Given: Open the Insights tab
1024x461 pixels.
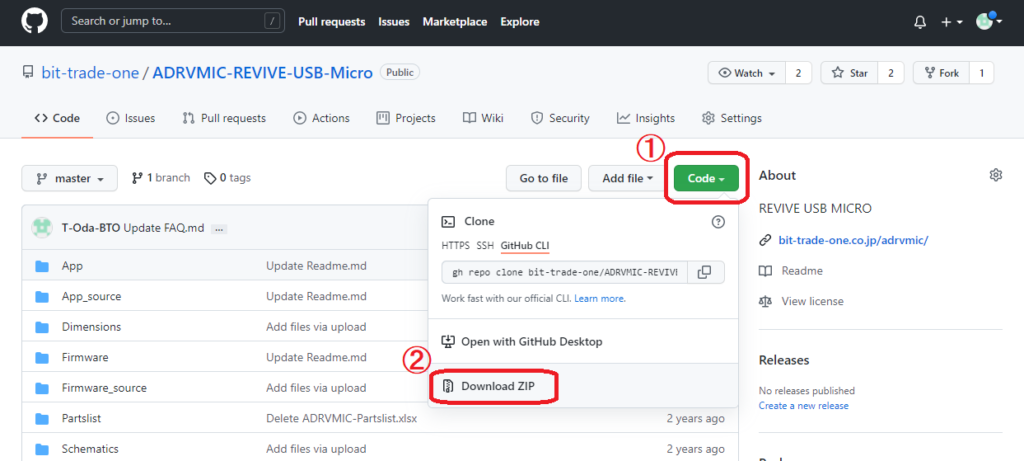Looking at the screenshot, I should click(646, 118).
